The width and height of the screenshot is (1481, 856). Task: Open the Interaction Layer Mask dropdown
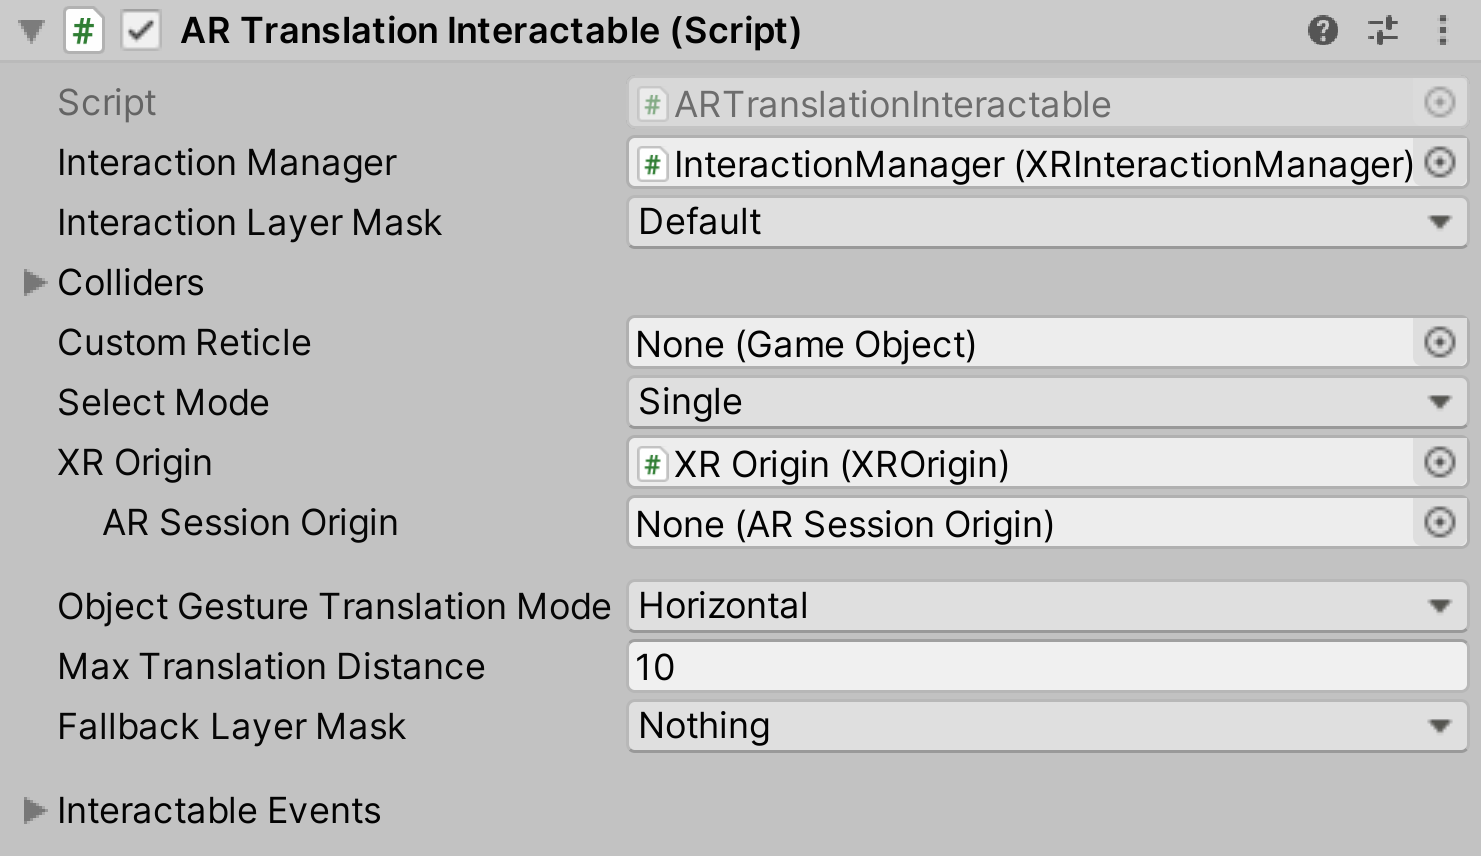pos(1045,222)
